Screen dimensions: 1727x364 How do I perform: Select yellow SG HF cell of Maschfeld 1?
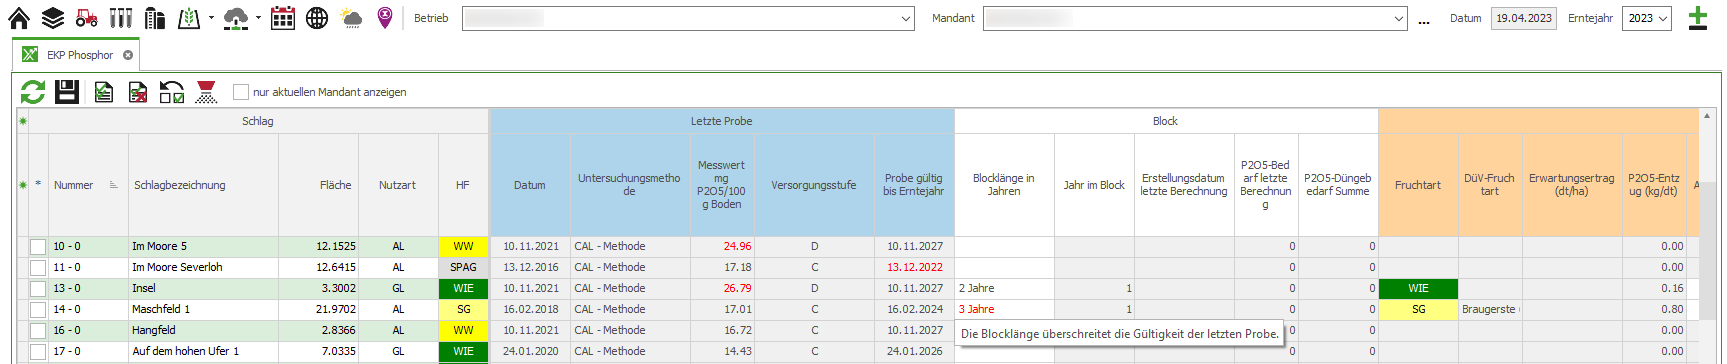pos(463,310)
